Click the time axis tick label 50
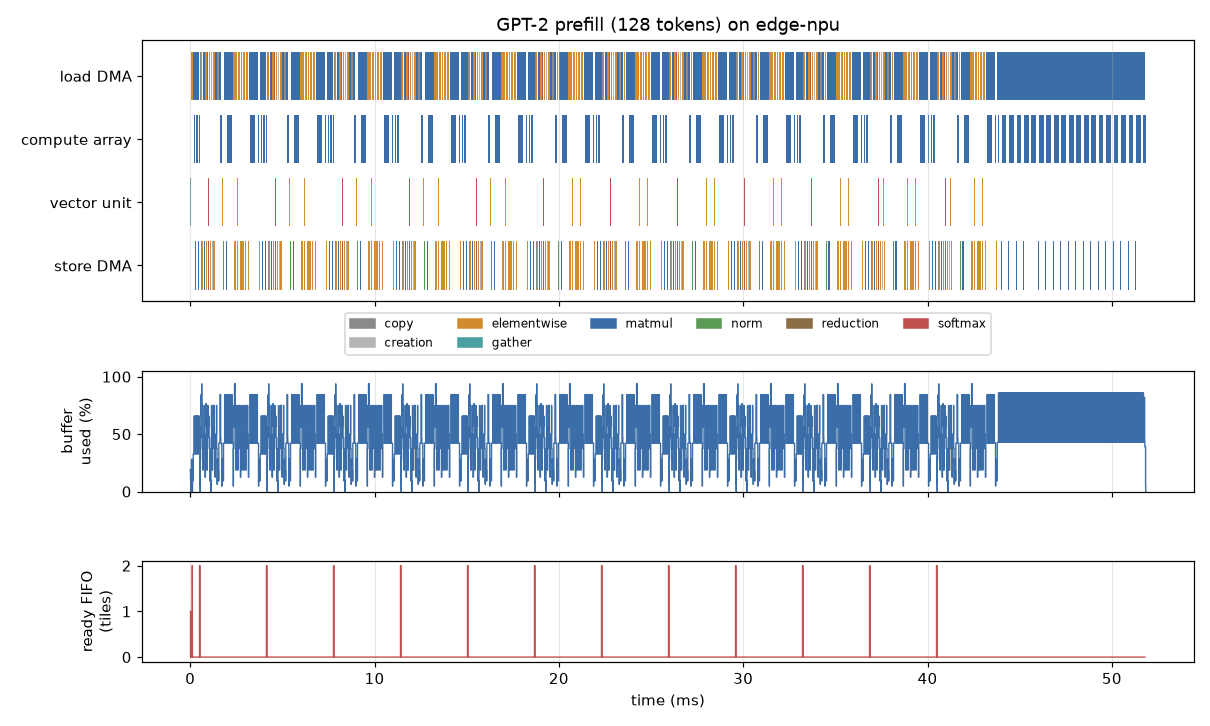Image resolution: width=1210 pixels, height=726 pixels. coord(1112,678)
